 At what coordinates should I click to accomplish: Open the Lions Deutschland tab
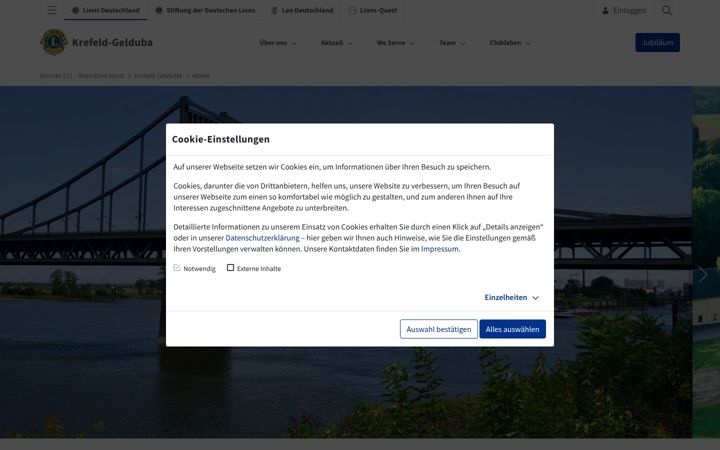click(x=106, y=10)
